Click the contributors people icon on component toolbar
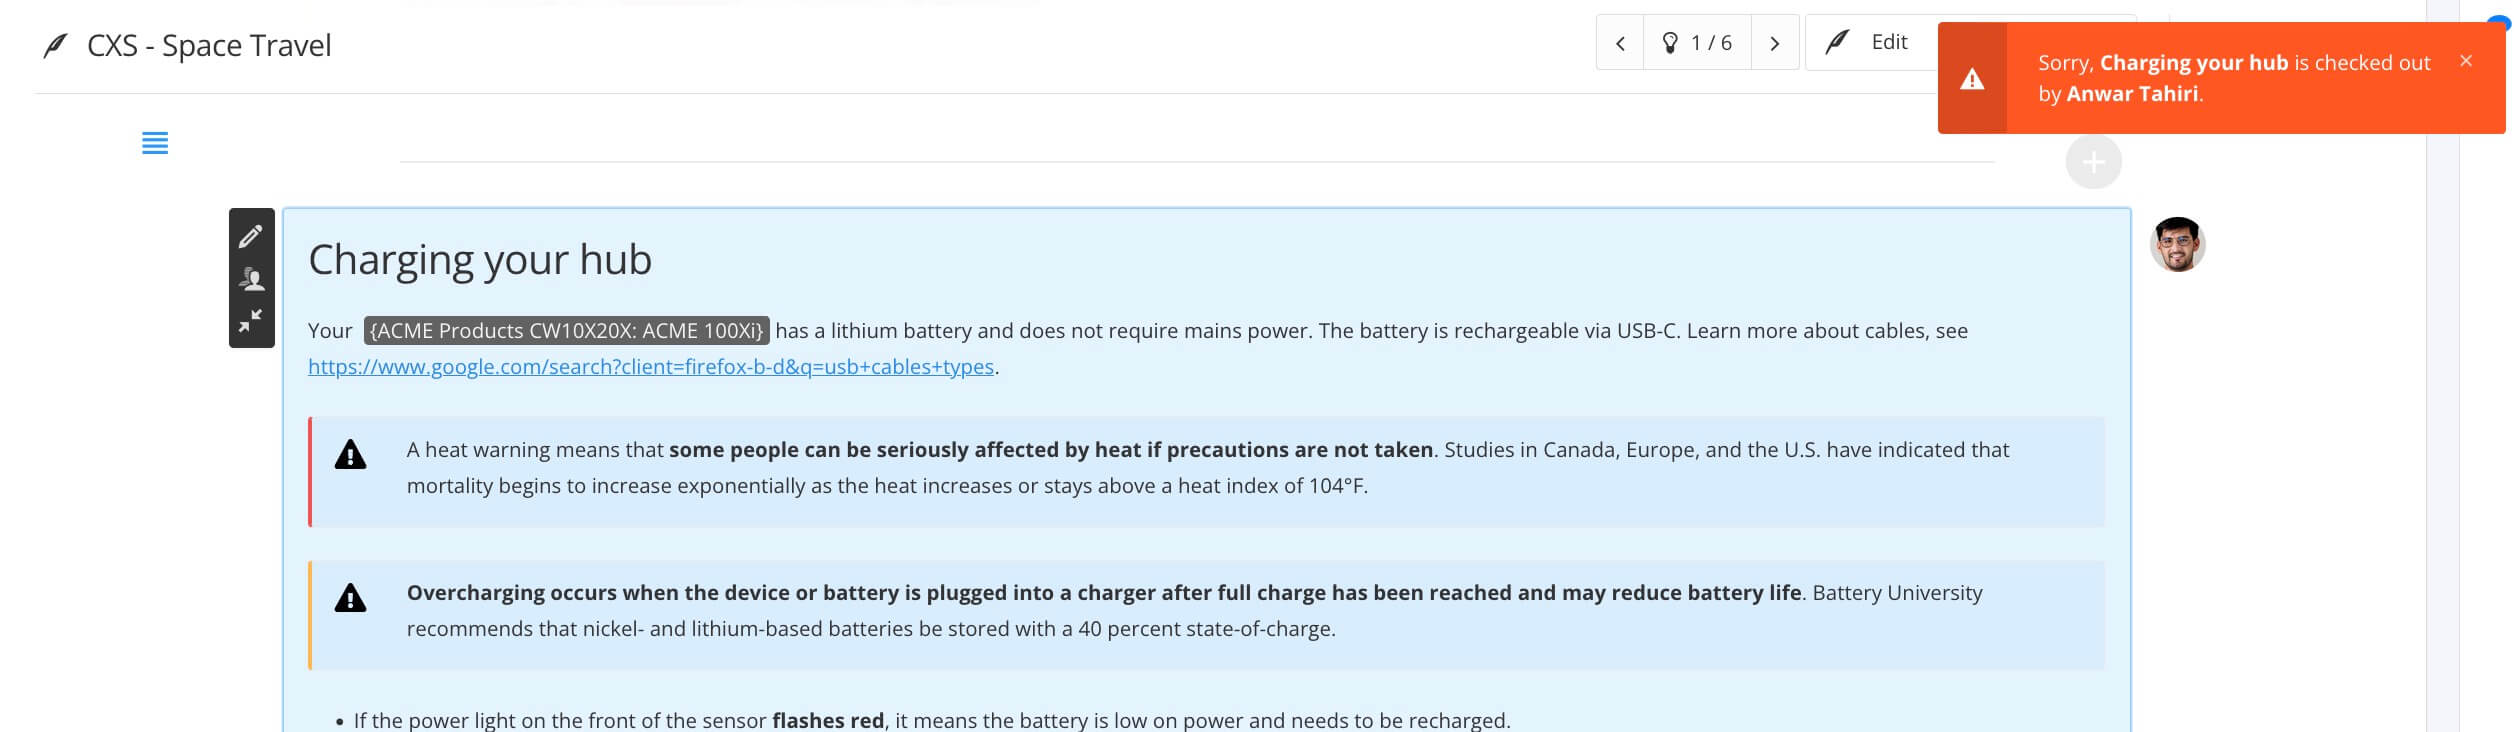The image size is (2514, 732). click(251, 279)
